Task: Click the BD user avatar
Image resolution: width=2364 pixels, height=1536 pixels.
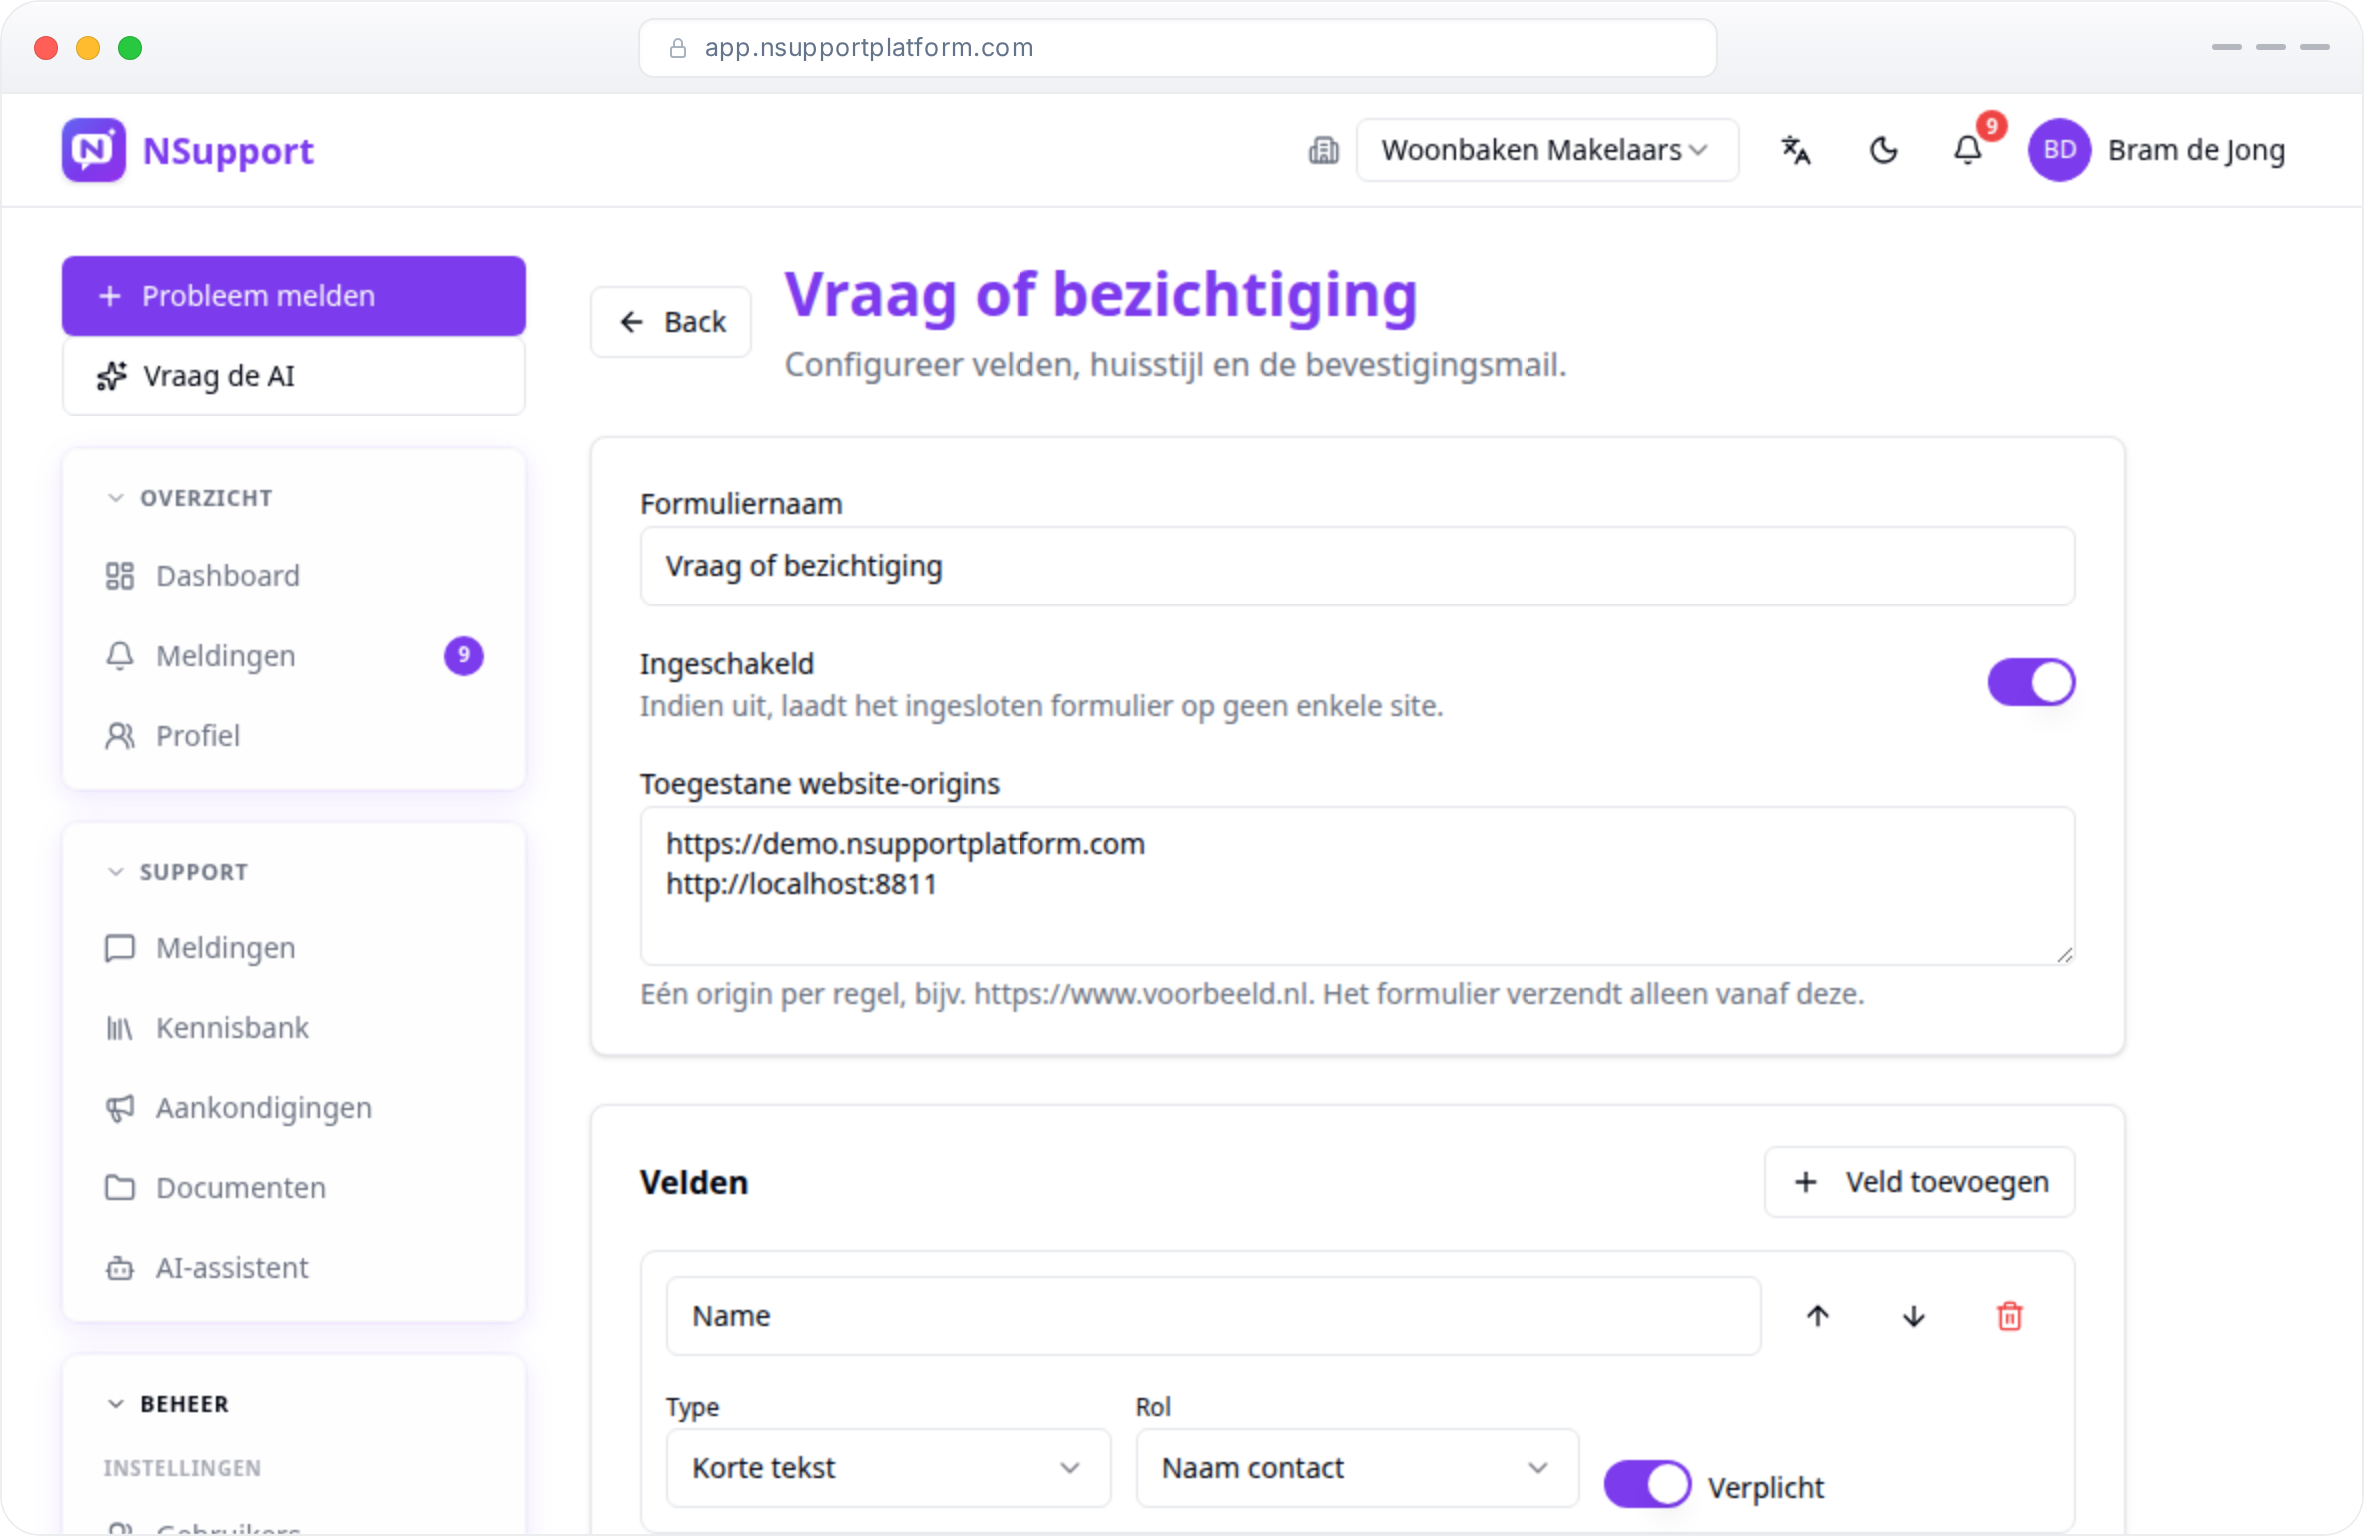Action: [x=2059, y=150]
